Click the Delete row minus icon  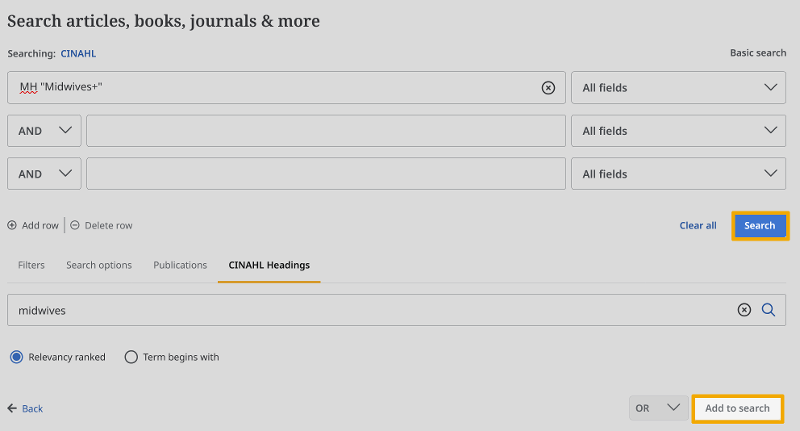pyautogui.click(x=74, y=225)
